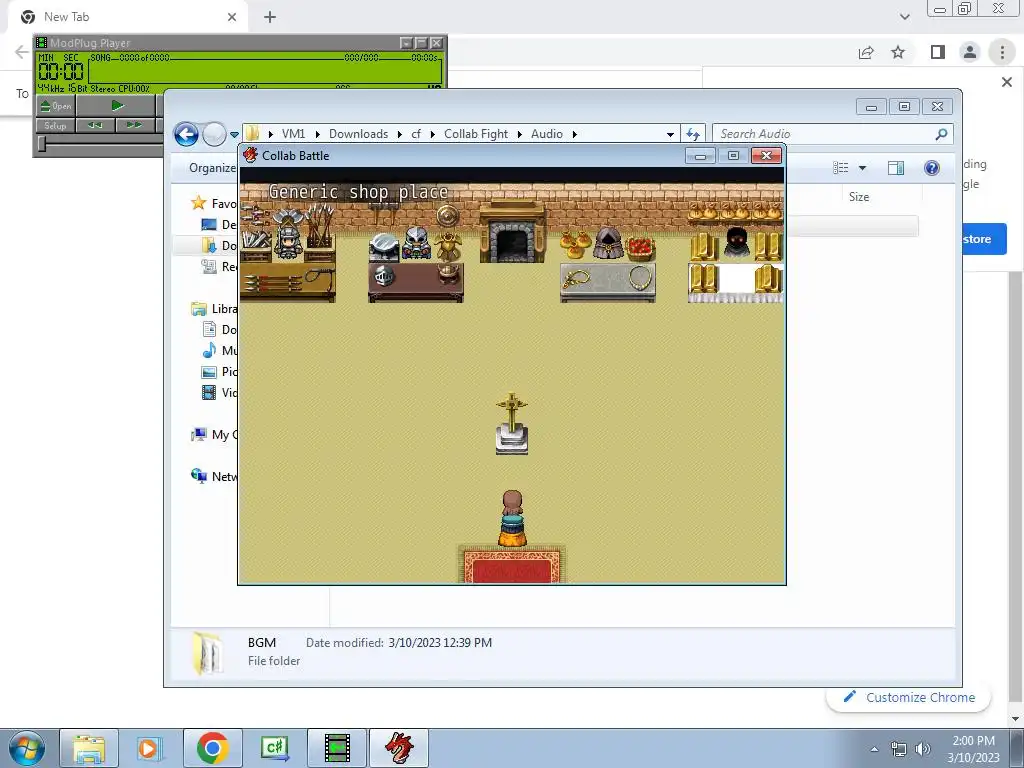
Task: Click necklace on the gray table
Action: pos(641,279)
